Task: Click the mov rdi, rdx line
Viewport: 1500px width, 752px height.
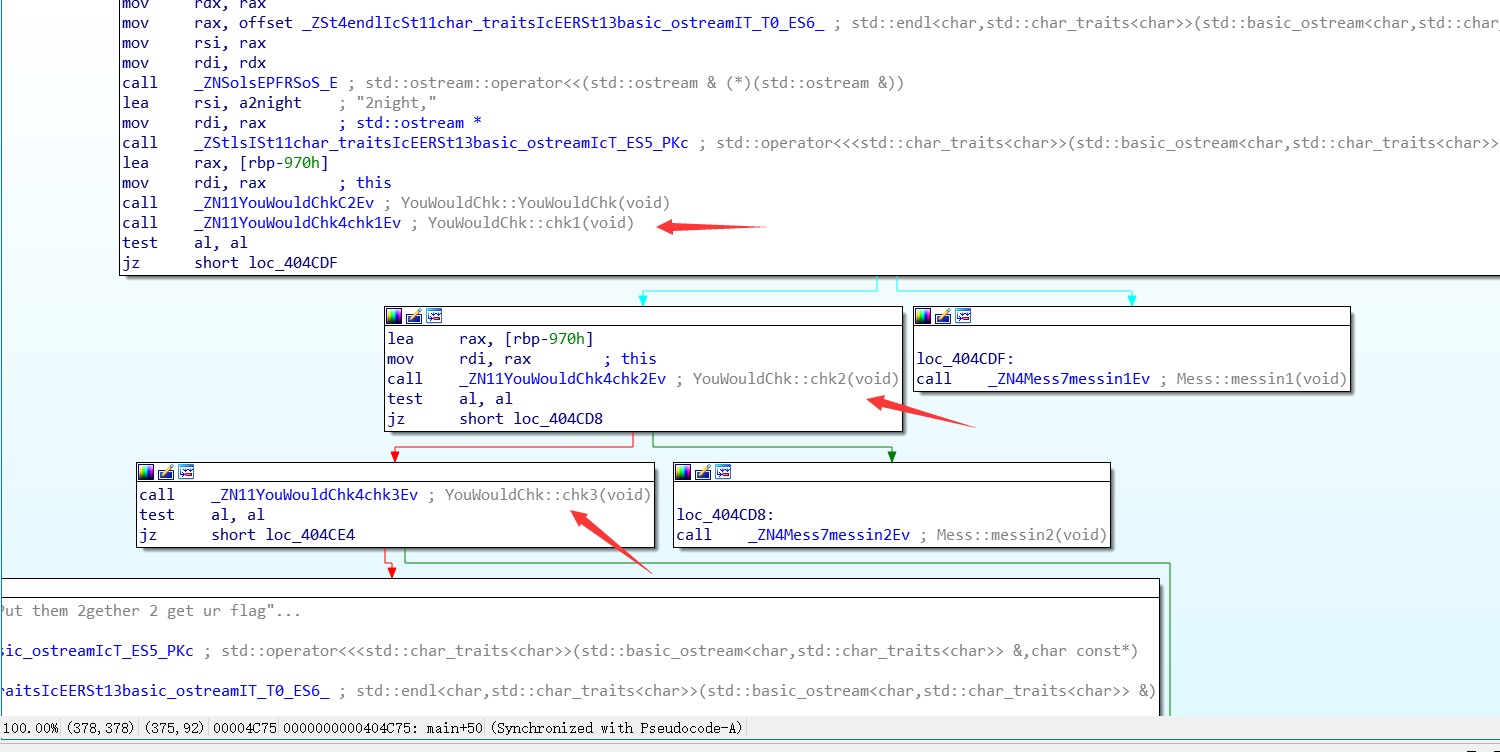Action: pyautogui.click(x=194, y=63)
